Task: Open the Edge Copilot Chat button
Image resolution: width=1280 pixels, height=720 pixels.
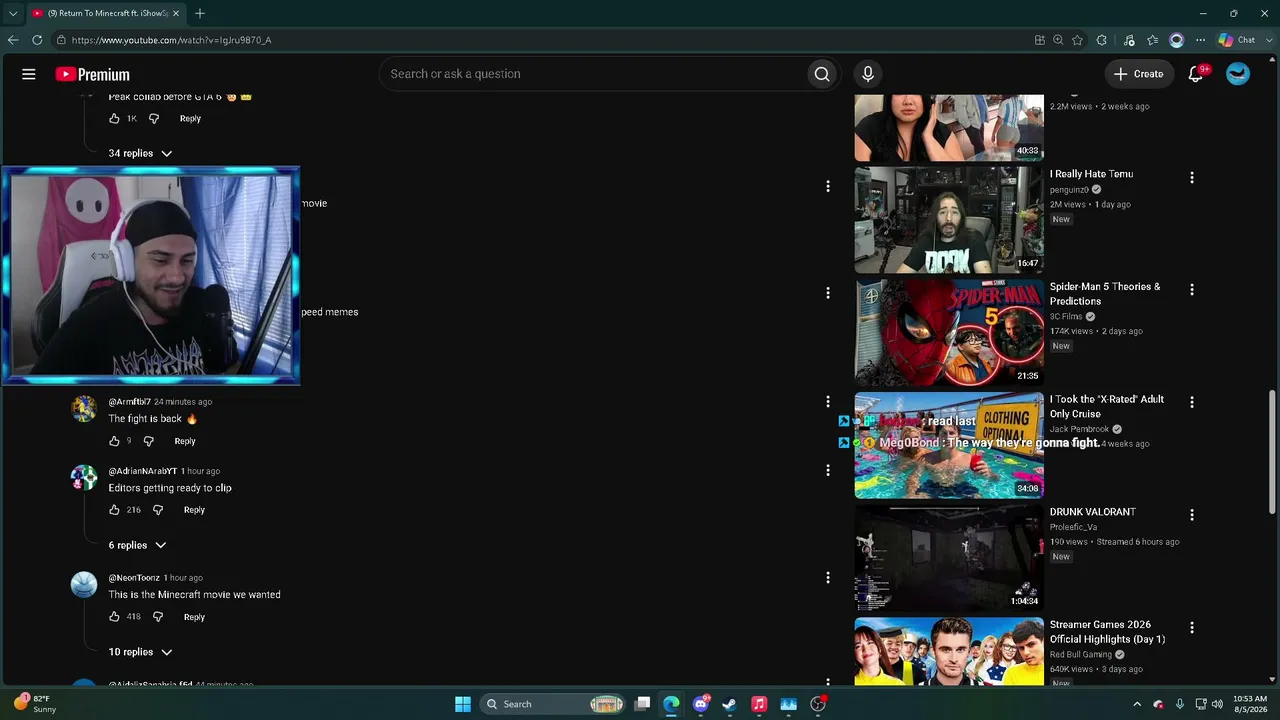Action: click(1237, 40)
